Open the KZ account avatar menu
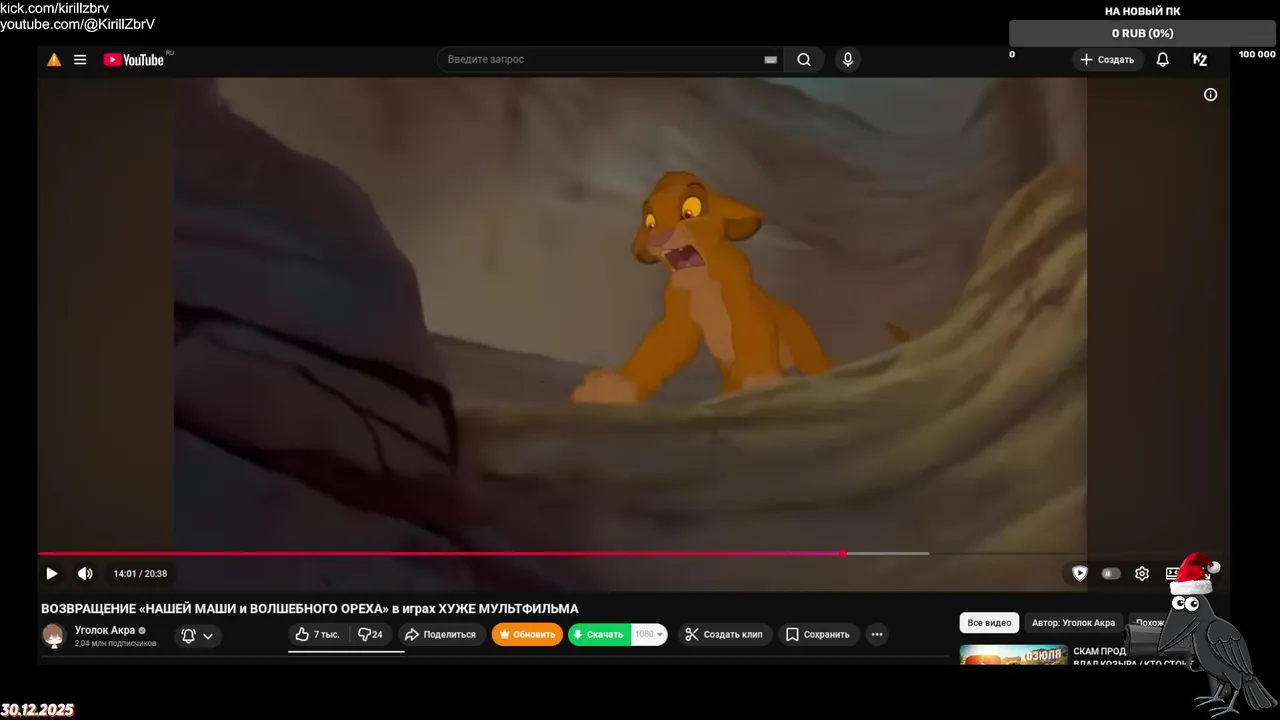The width and height of the screenshot is (1280, 720). point(1200,60)
